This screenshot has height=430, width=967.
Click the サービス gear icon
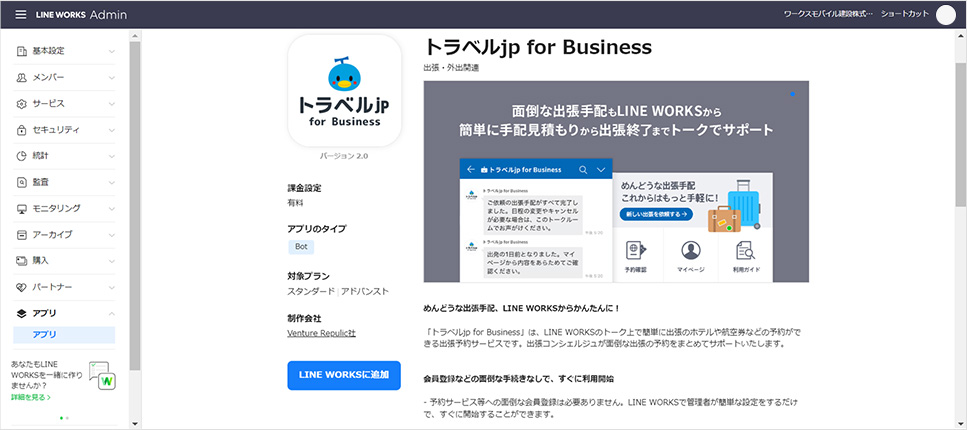click(22, 104)
